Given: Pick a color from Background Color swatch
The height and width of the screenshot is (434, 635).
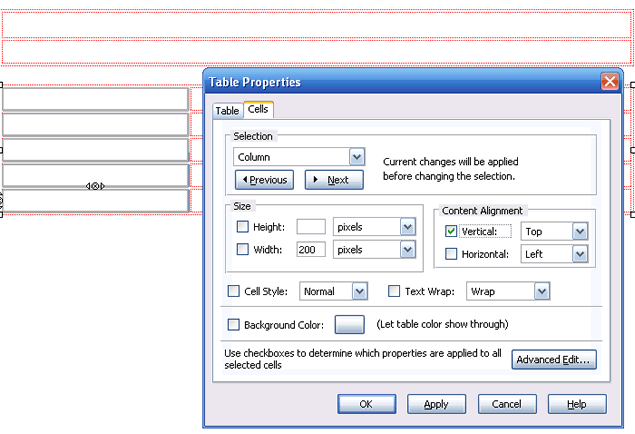Looking at the screenshot, I should pyautogui.click(x=349, y=325).
